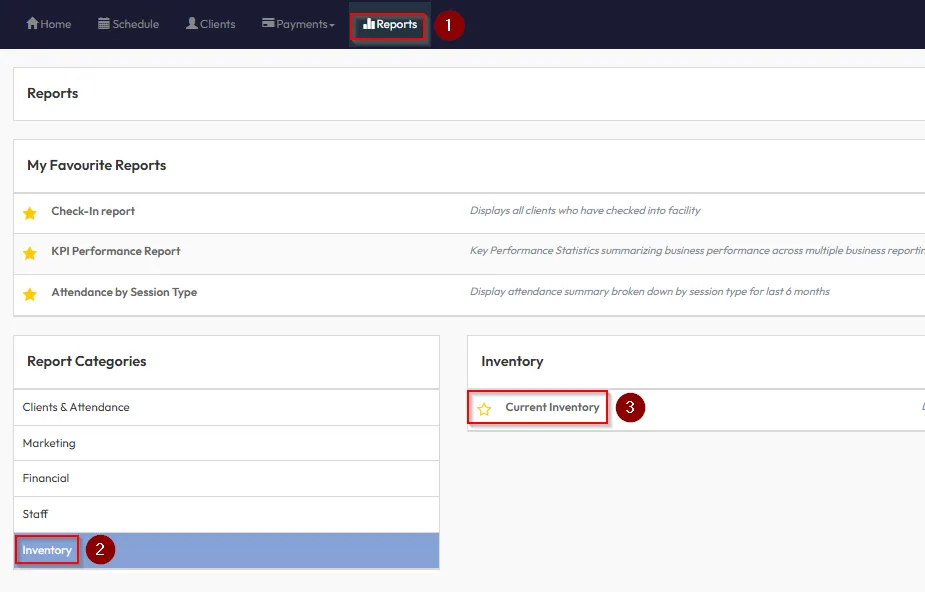Select the Inventory report category
Image resolution: width=925 pixels, height=592 pixels.
(47, 550)
